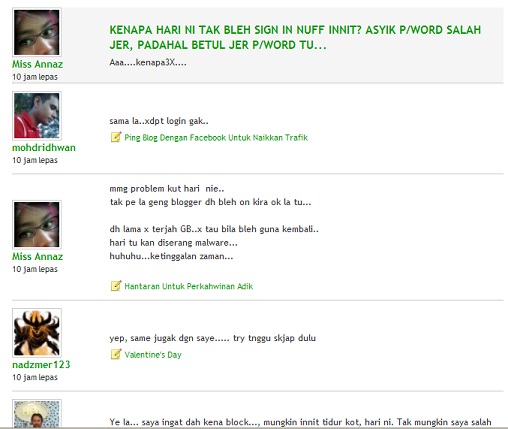Click the "10 jam lepas" timestamp under nadzmer123
The image size is (508, 429).
35,377
